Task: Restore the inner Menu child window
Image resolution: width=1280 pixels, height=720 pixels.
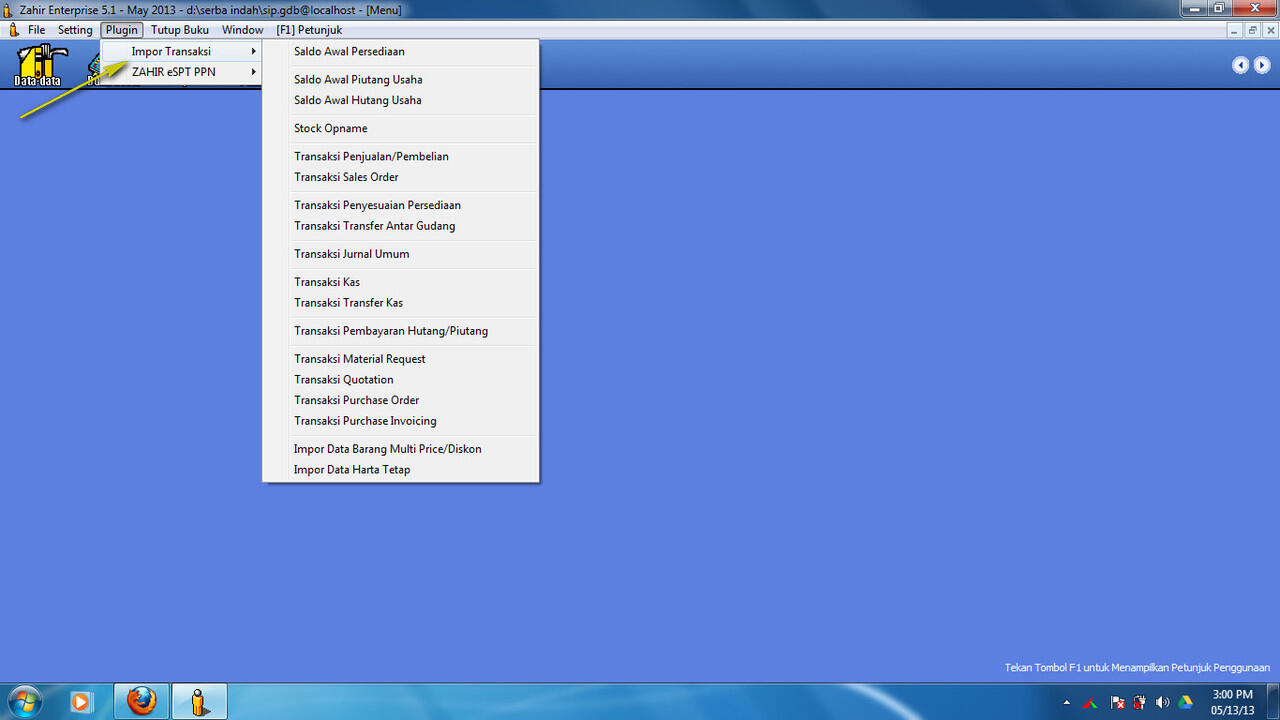Action: click(x=1252, y=30)
